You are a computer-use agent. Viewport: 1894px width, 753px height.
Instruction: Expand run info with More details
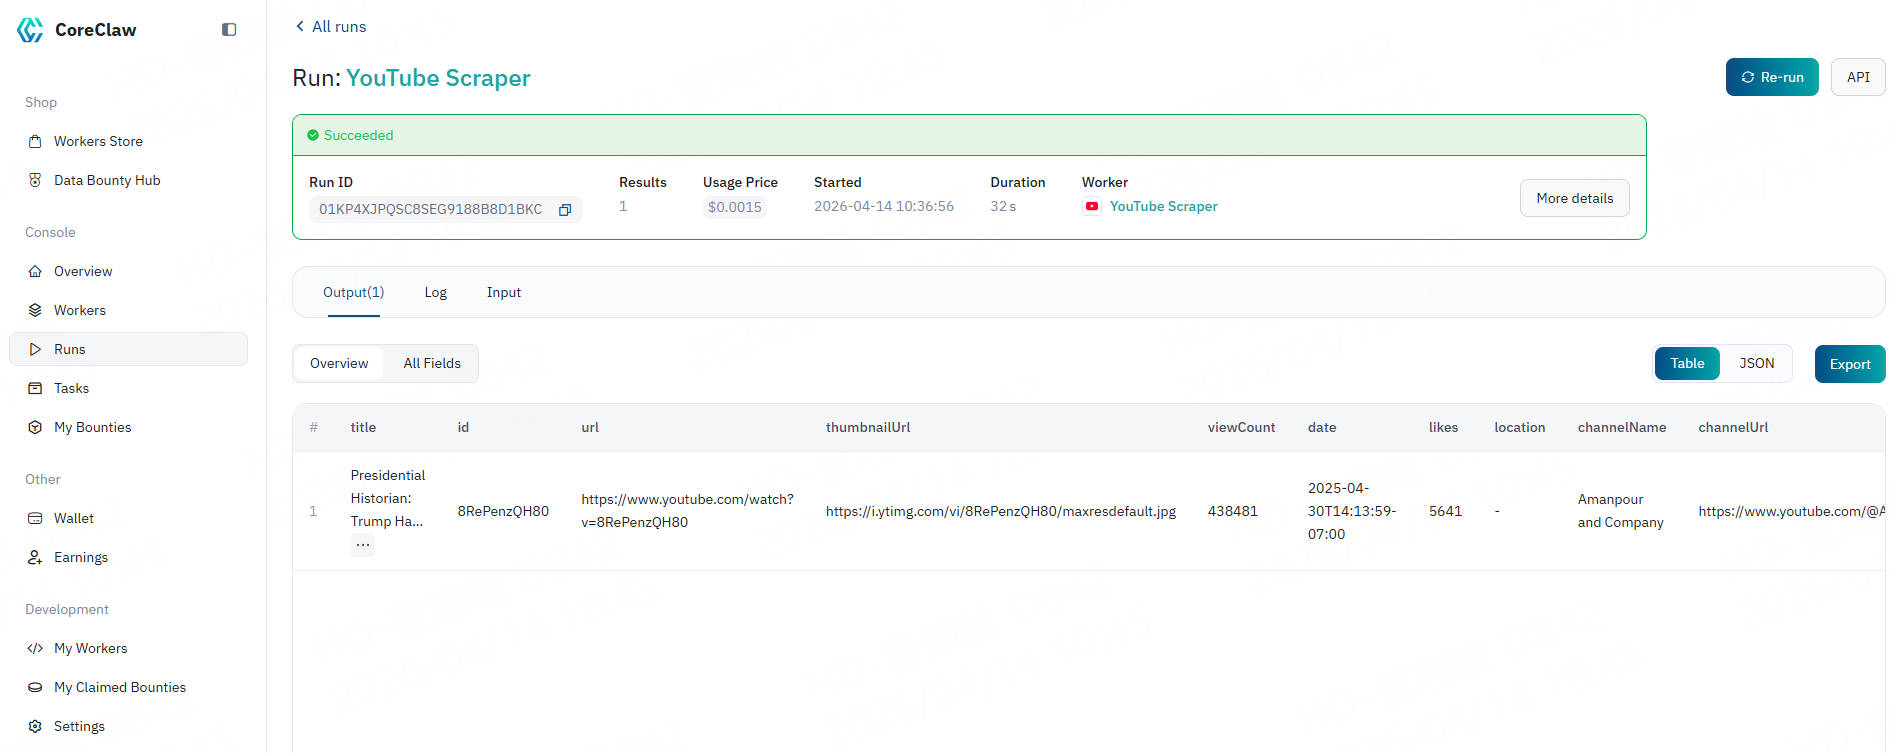[x=1574, y=198]
